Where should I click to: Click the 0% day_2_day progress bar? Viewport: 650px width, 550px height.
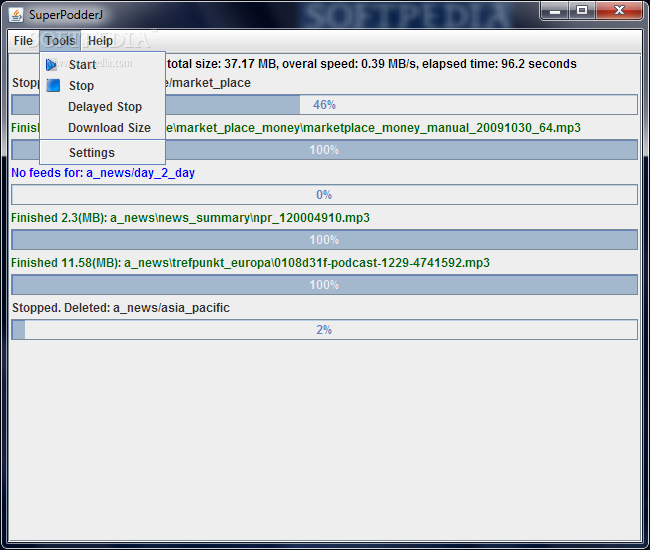click(x=324, y=195)
